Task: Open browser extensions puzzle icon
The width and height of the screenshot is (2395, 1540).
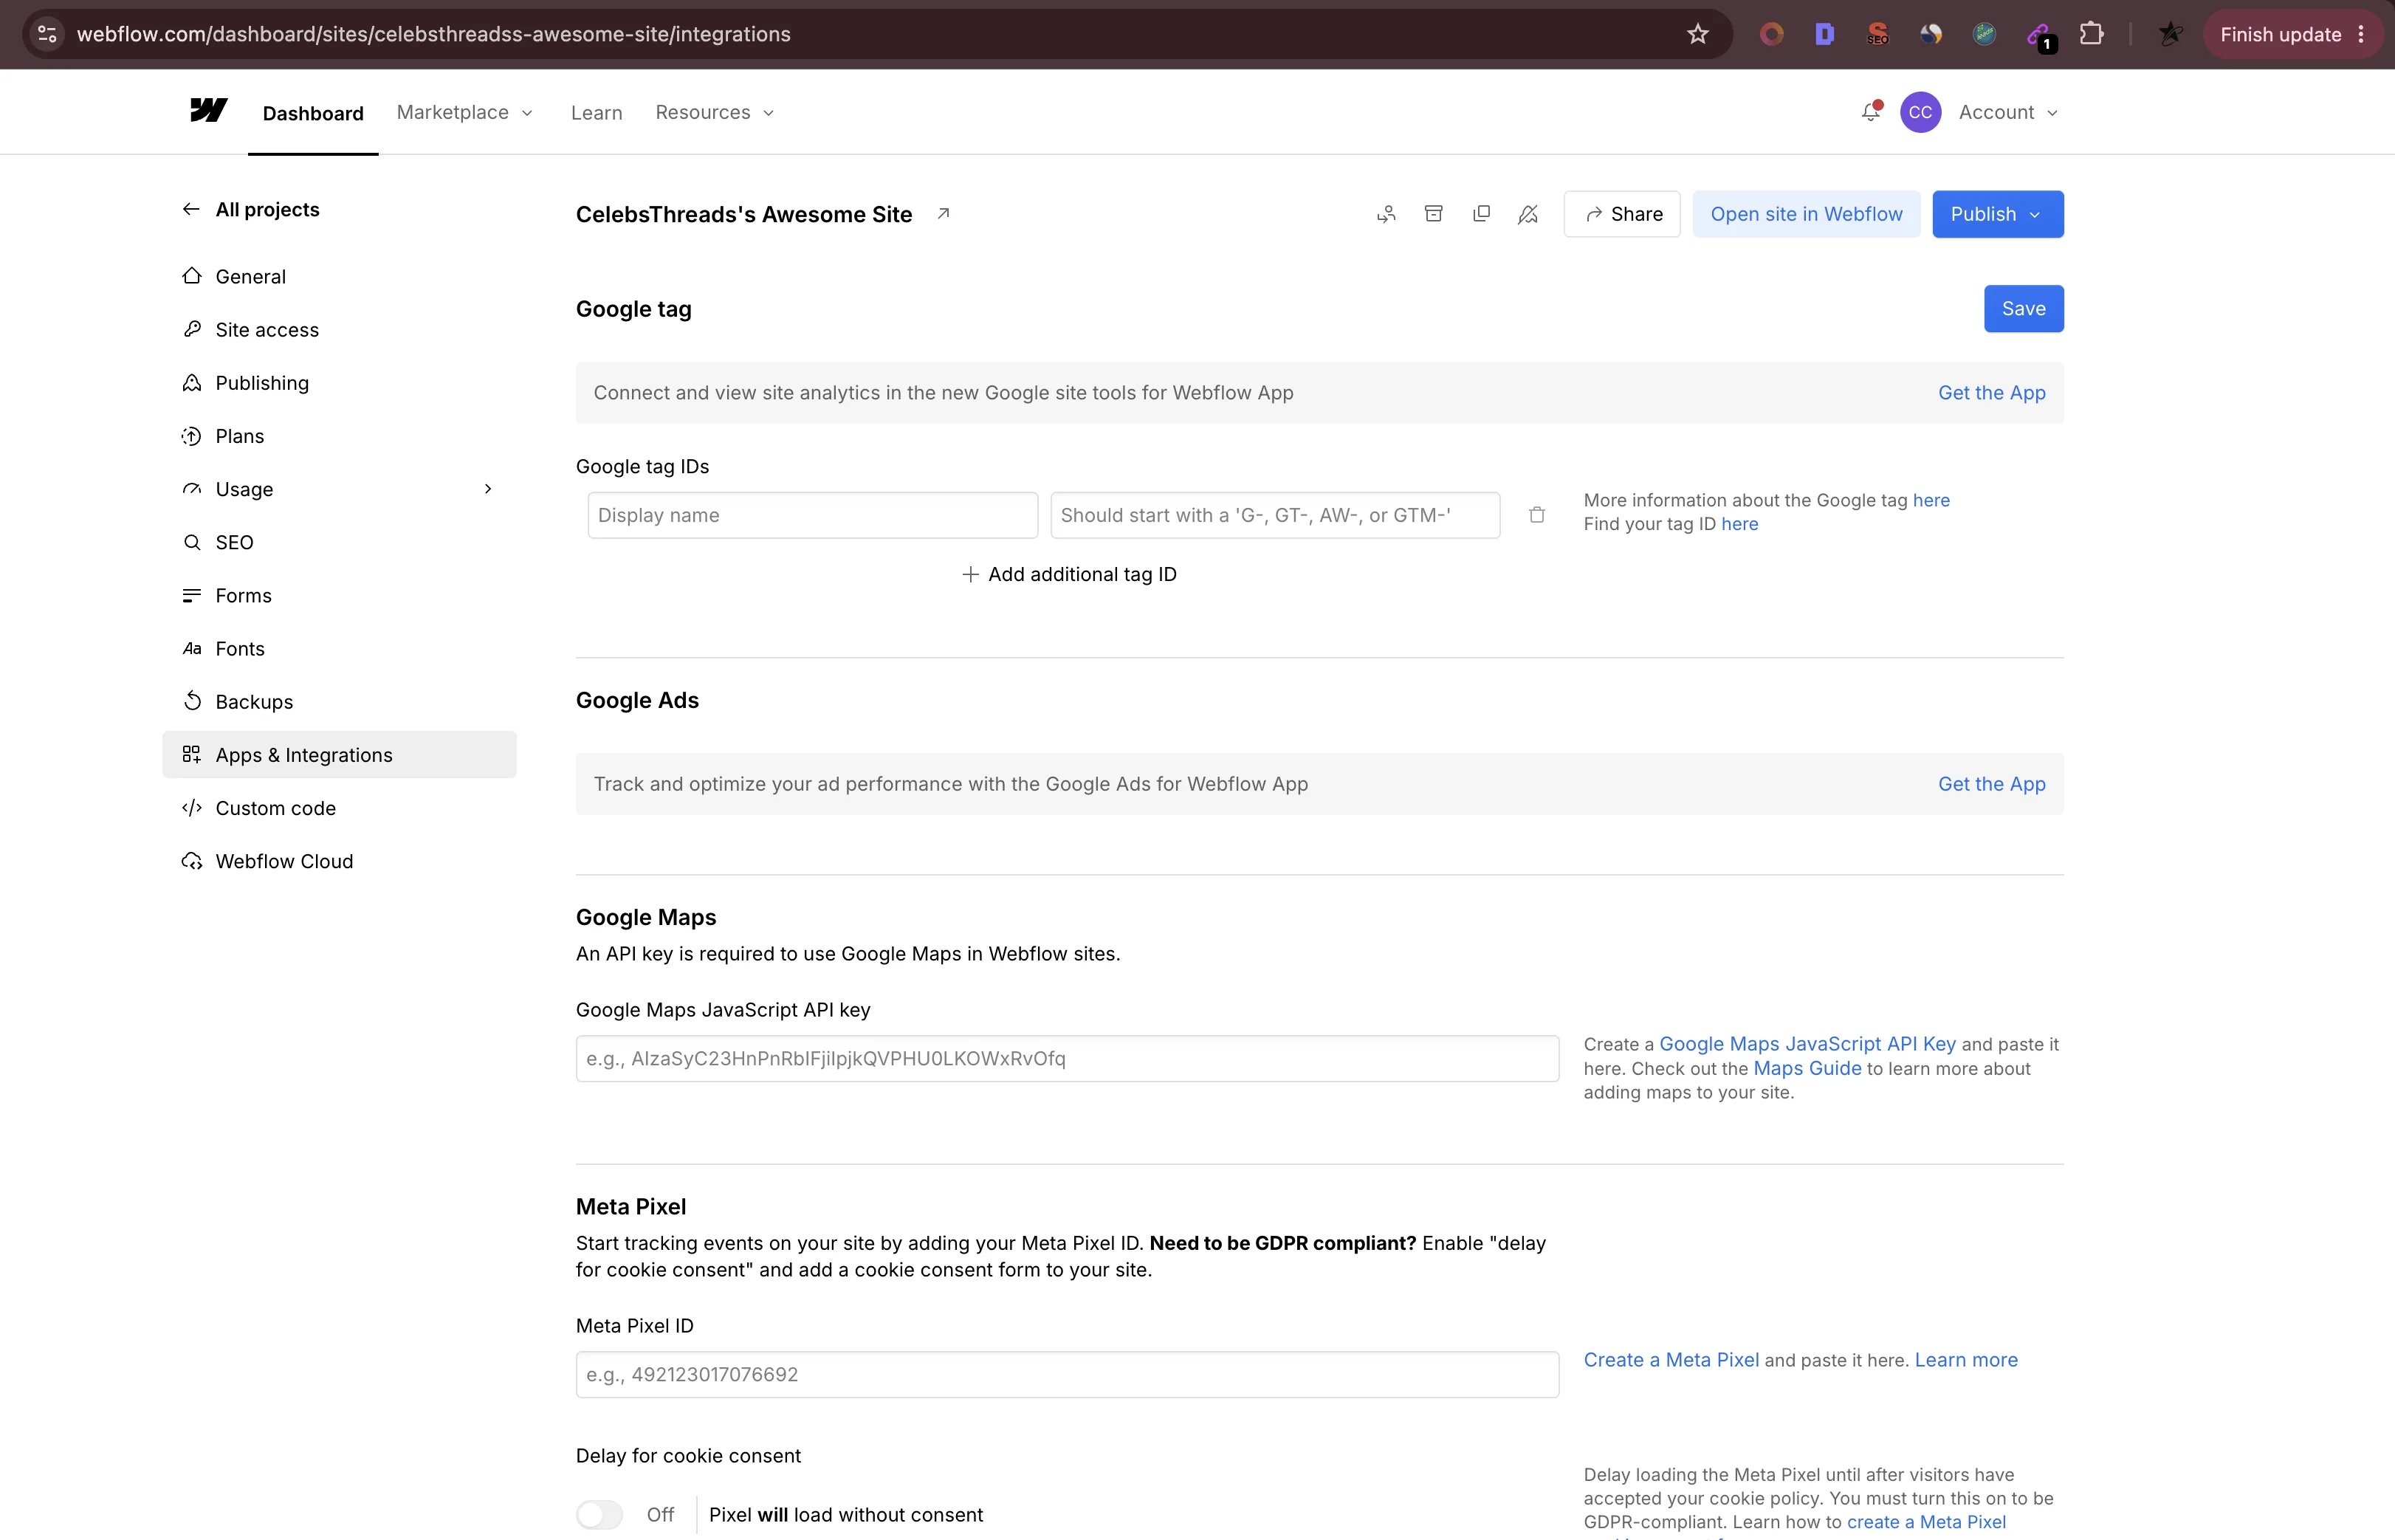Action: (x=2091, y=34)
